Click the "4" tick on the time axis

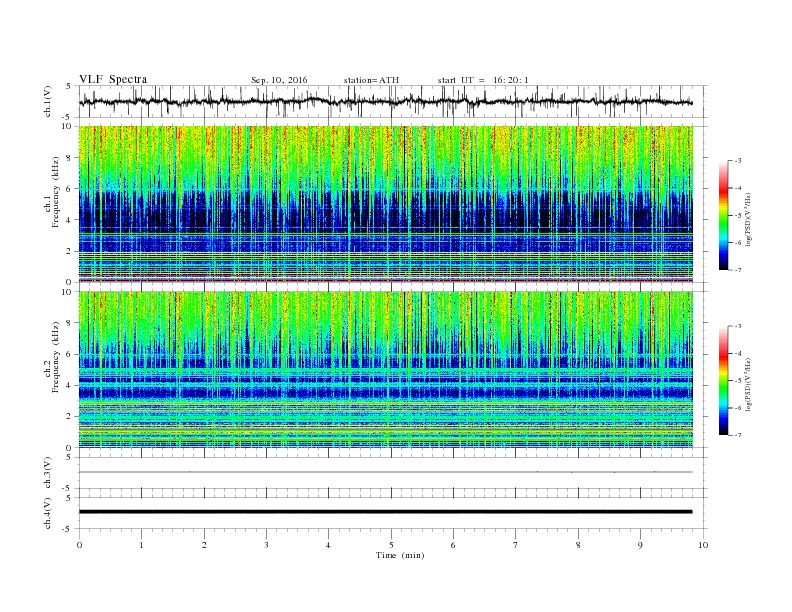(x=328, y=545)
